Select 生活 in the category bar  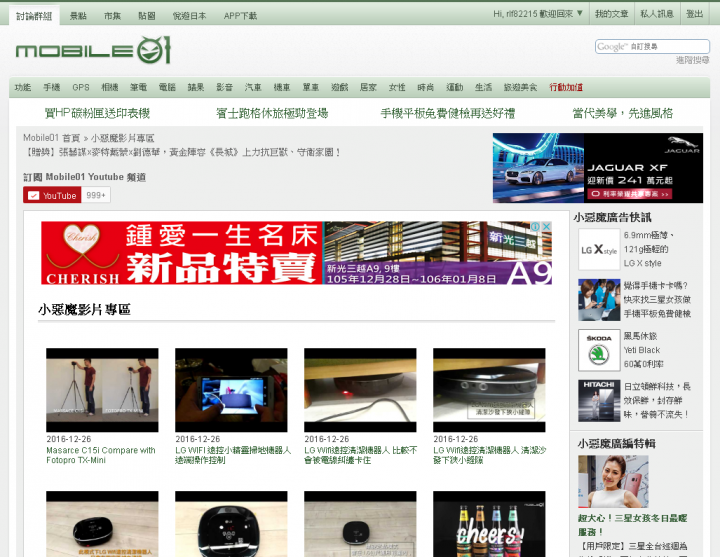pos(484,87)
